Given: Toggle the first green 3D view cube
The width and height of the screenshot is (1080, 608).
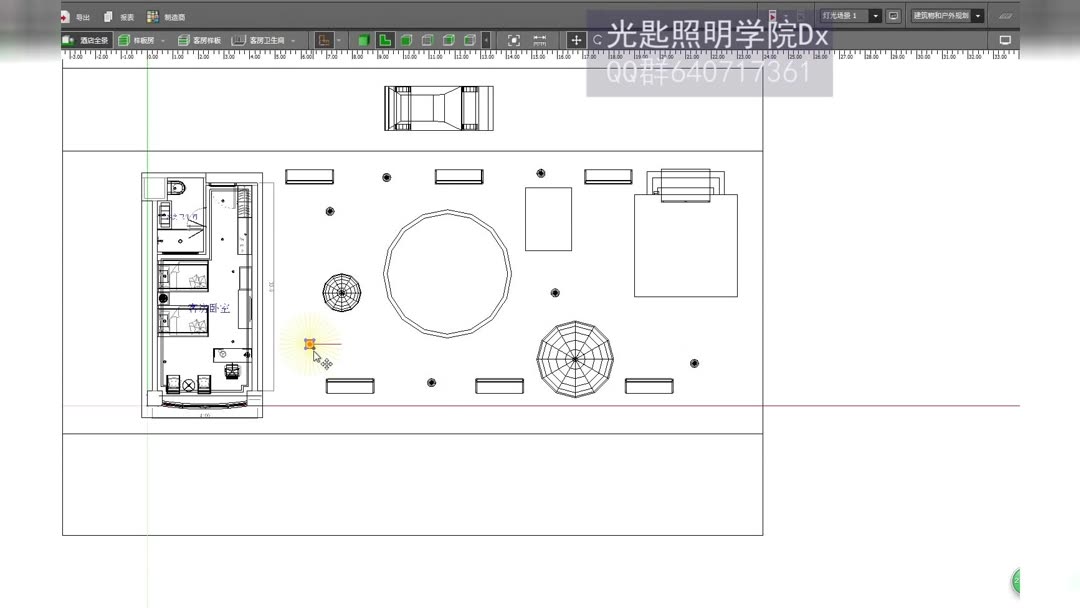Looking at the screenshot, I should 364,40.
